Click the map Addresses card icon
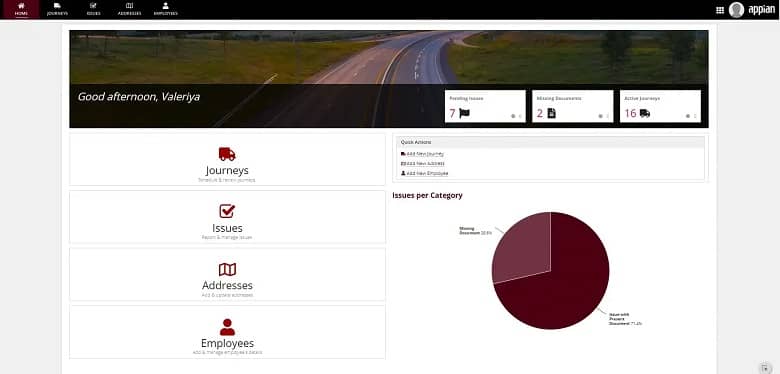Viewport: 780px width, 374px height. [x=227, y=270]
